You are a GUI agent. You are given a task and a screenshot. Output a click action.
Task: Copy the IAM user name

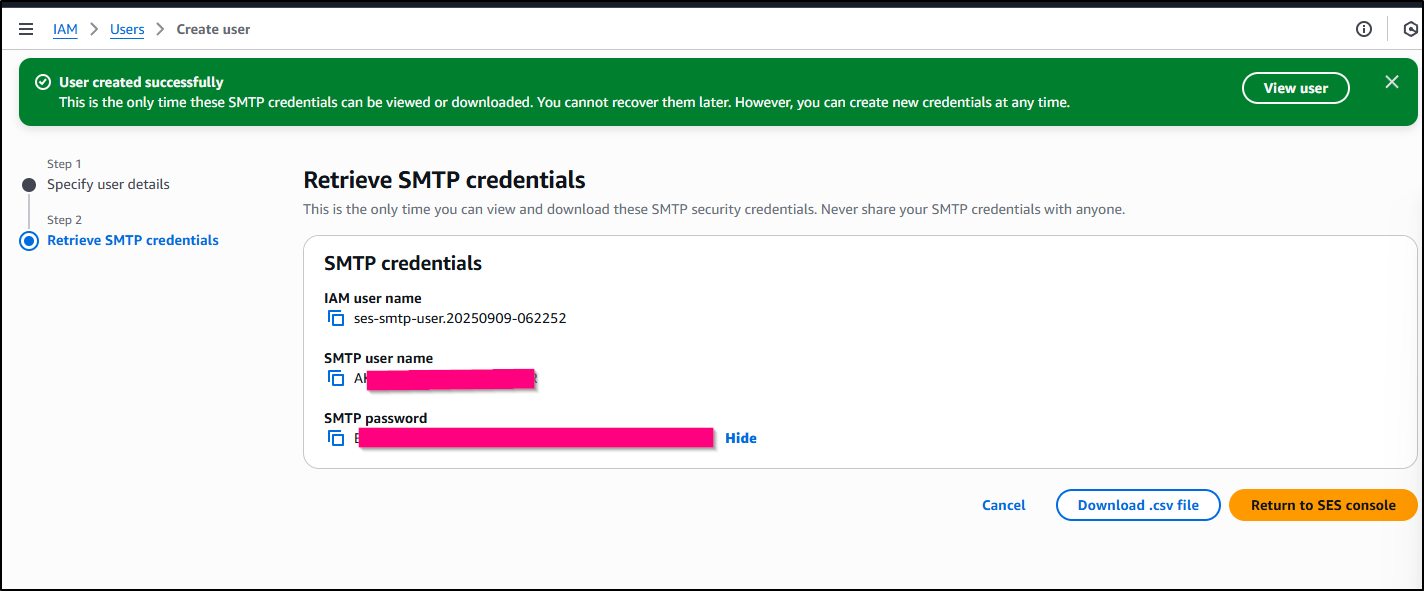pos(336,319)
